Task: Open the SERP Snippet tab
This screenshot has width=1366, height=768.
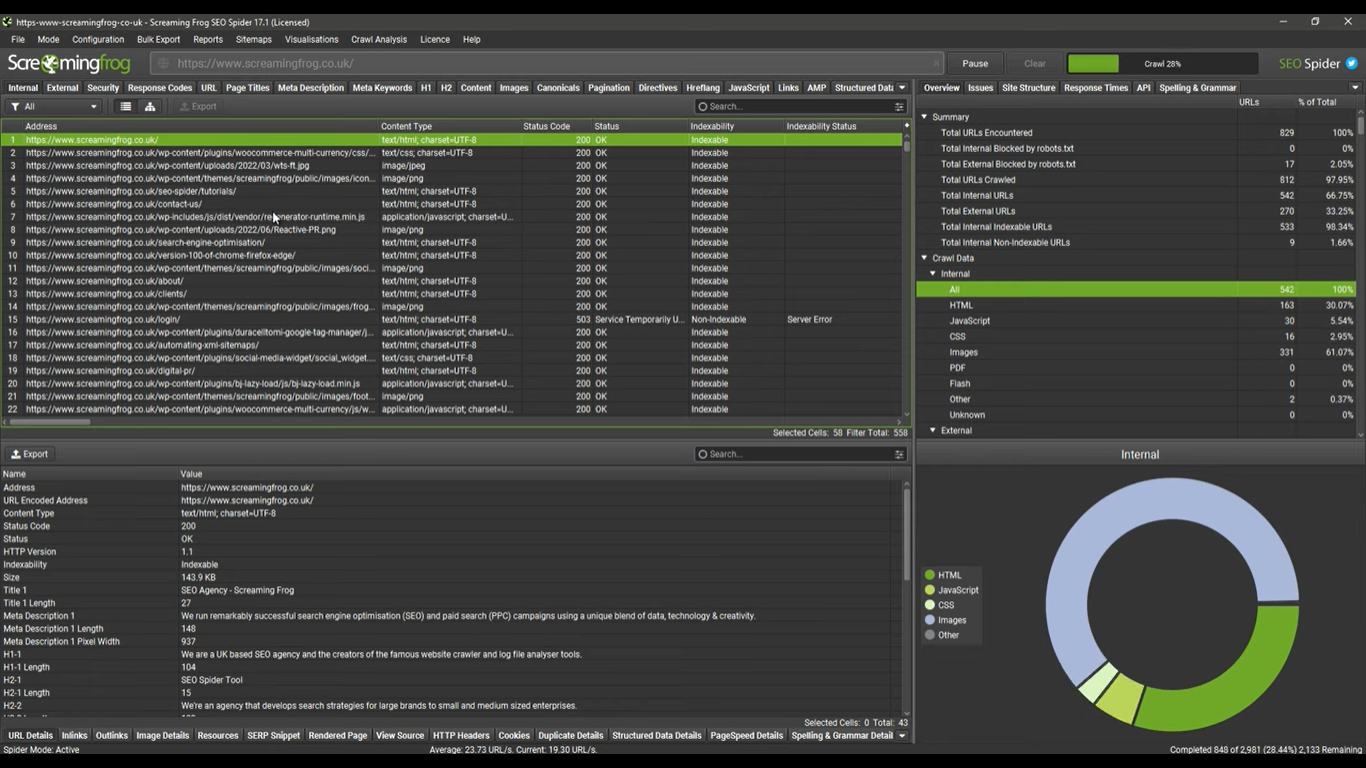Action: 273,736
